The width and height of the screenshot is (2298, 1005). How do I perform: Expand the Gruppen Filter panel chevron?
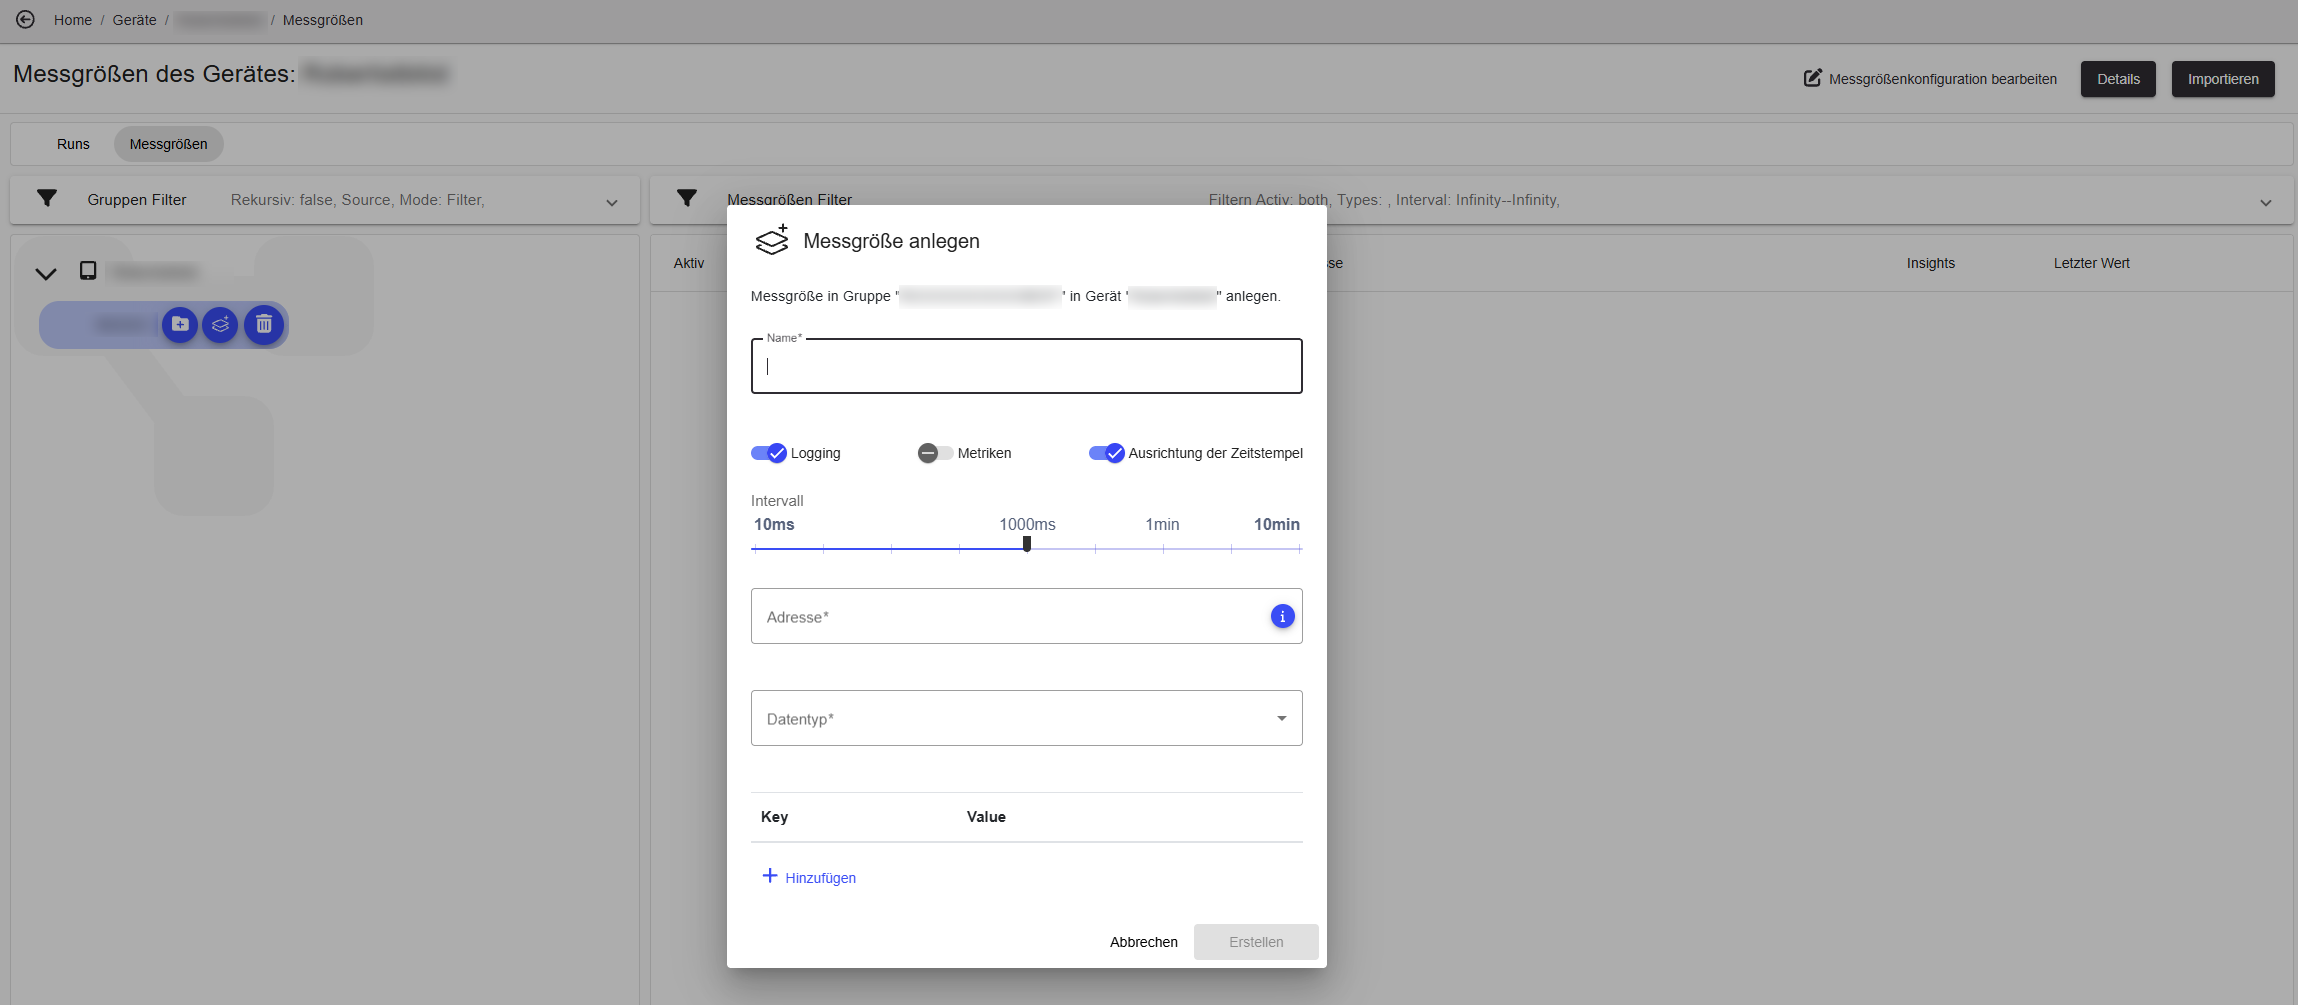pyautogui.click(x=612, y=203)
